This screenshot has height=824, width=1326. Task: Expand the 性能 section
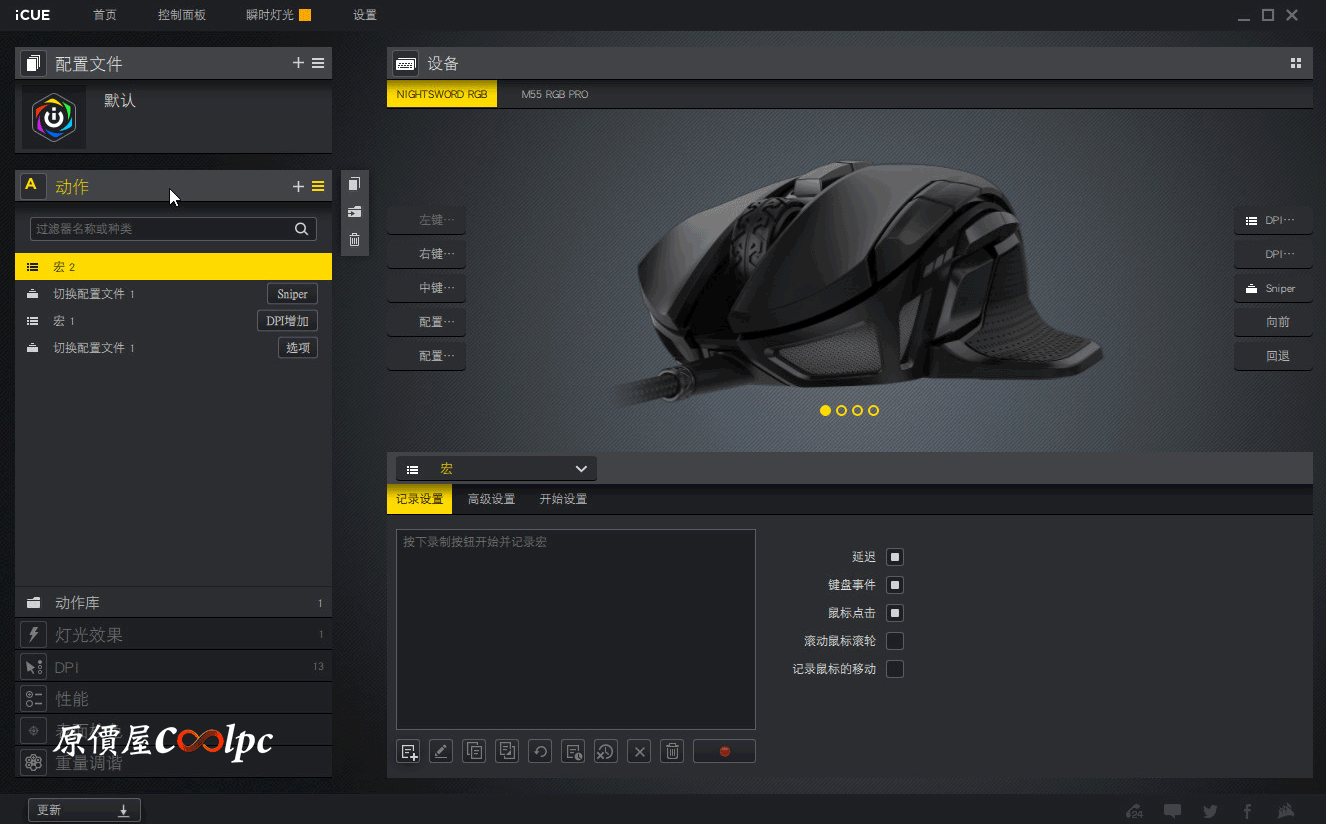[x=174, y=699]
